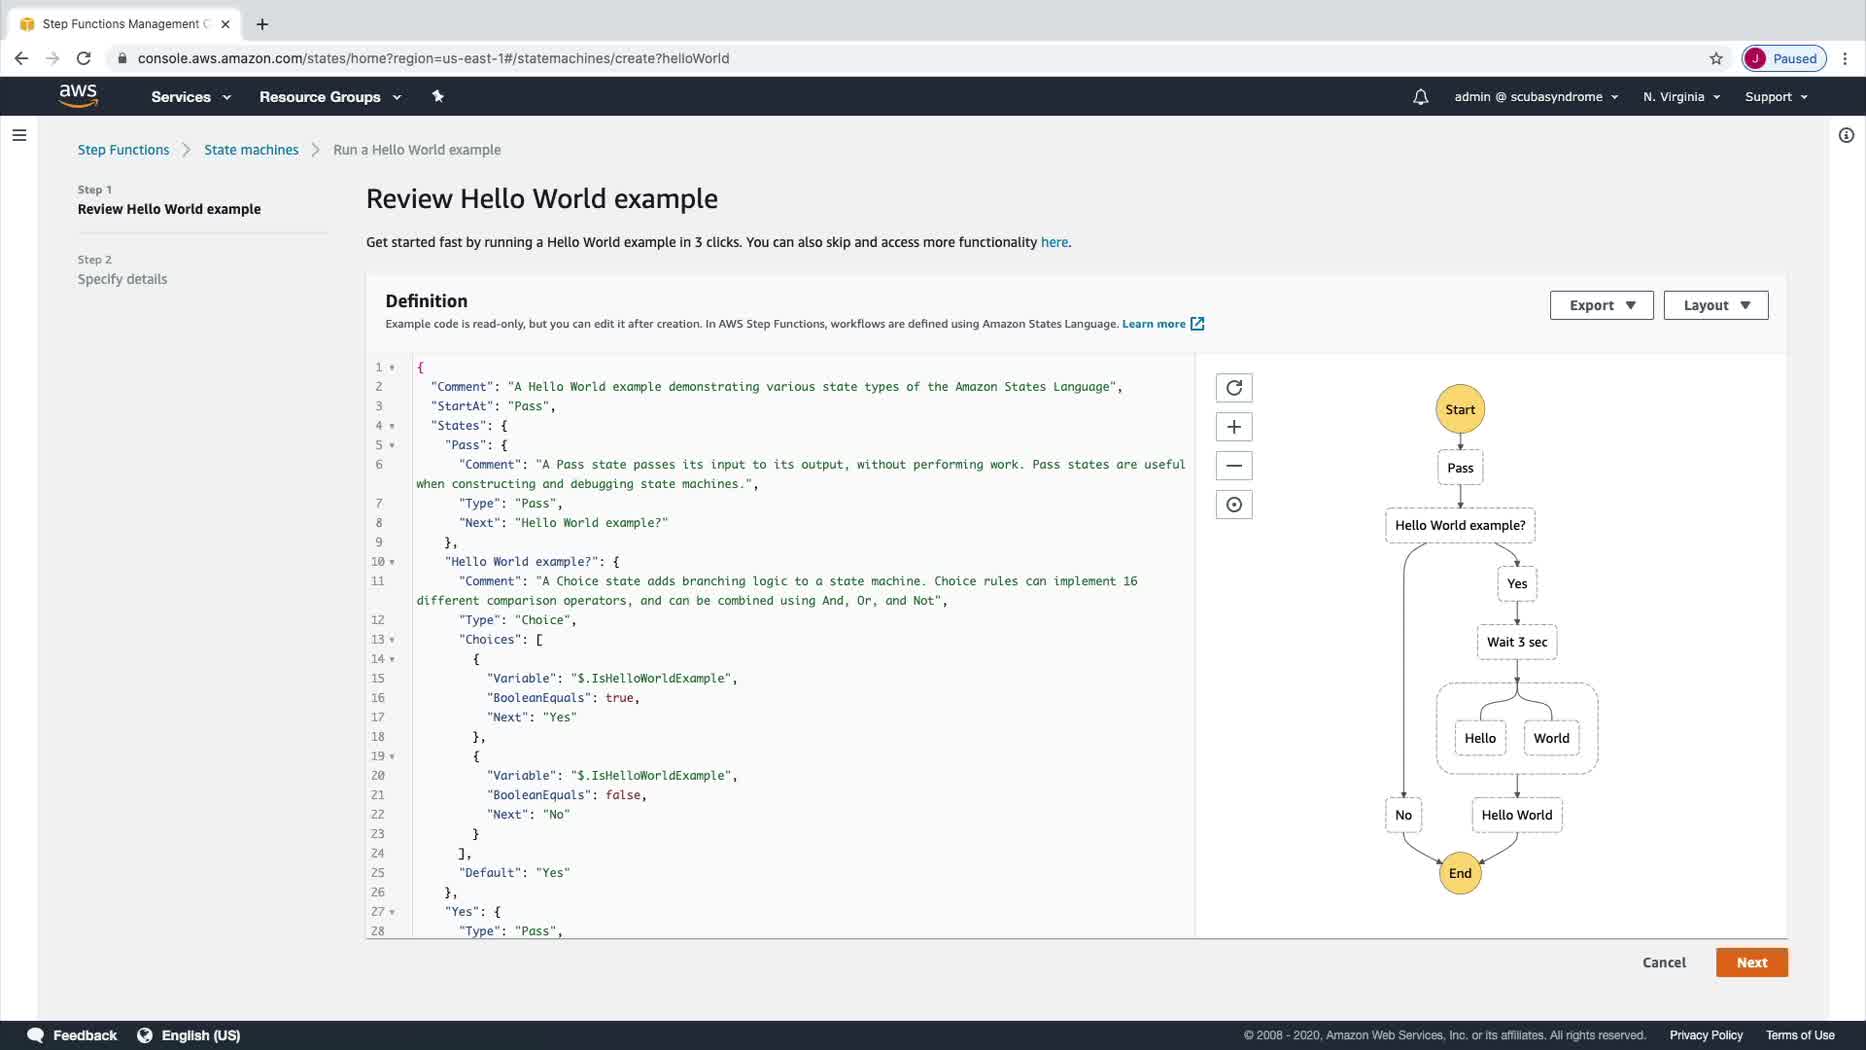This screenshot has height=1050, width=1866.
Task: Zoom out of the workflow graph
Action: tap(1234, 466)
